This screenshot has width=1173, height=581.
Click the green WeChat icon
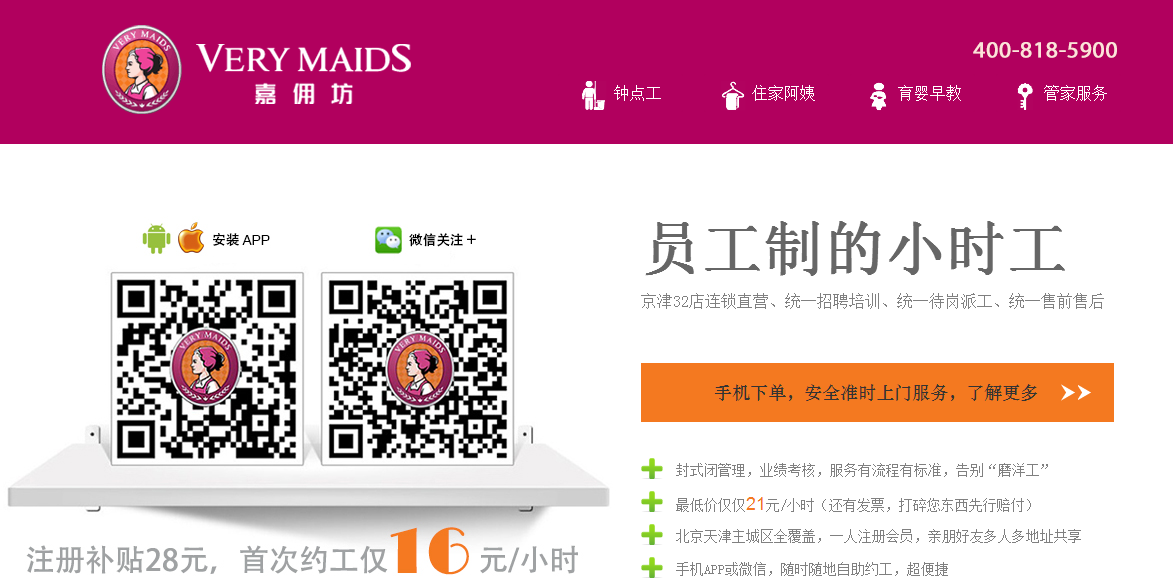388,240
